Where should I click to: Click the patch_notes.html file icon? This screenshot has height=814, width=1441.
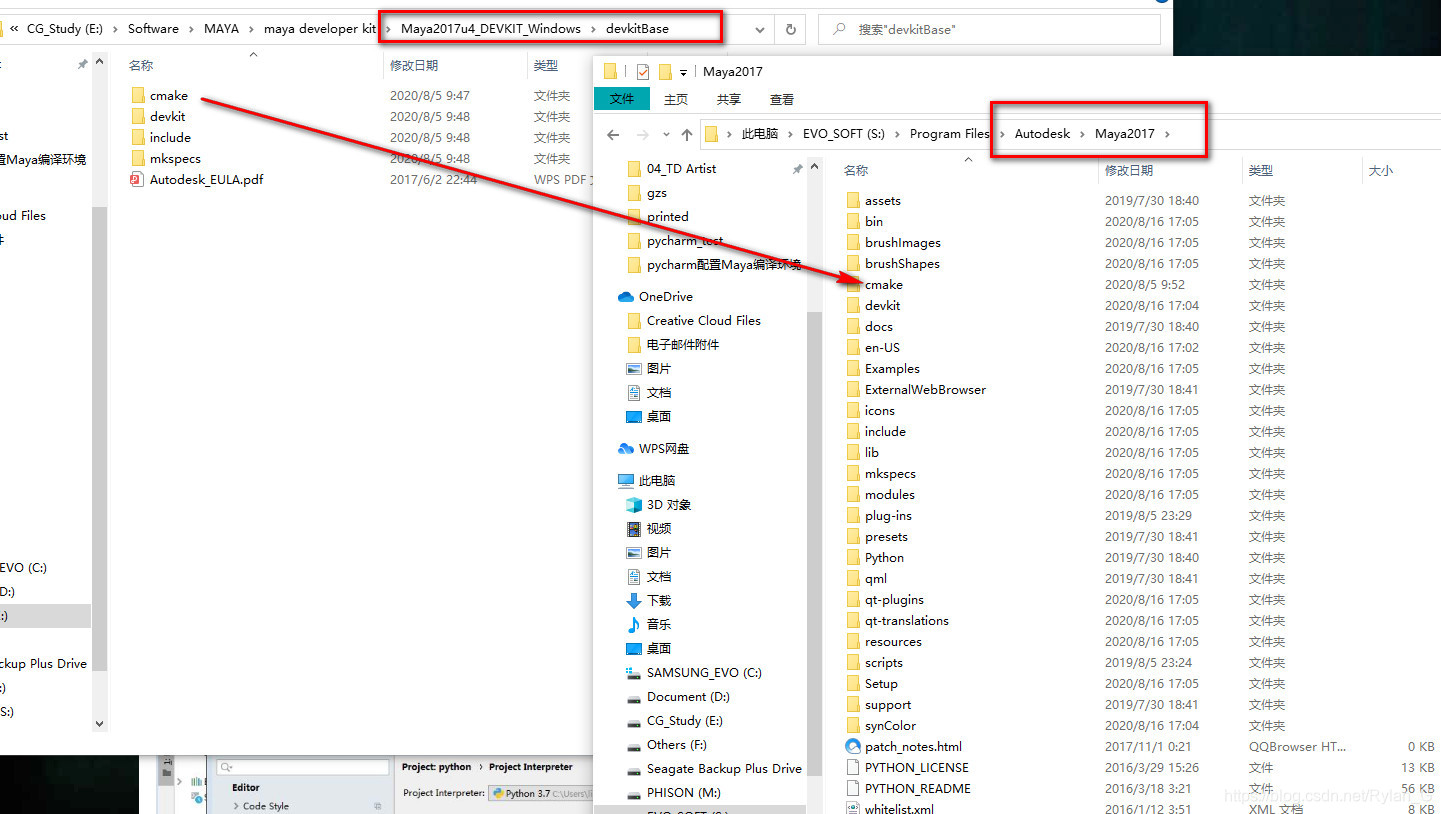(x=853, y=747)
